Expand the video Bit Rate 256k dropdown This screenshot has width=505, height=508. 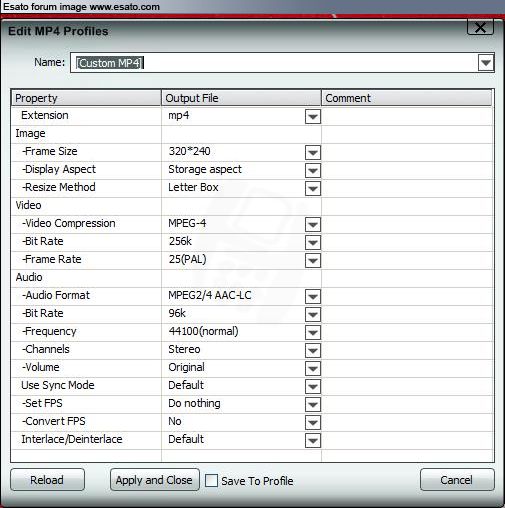[x=313, y=243]
